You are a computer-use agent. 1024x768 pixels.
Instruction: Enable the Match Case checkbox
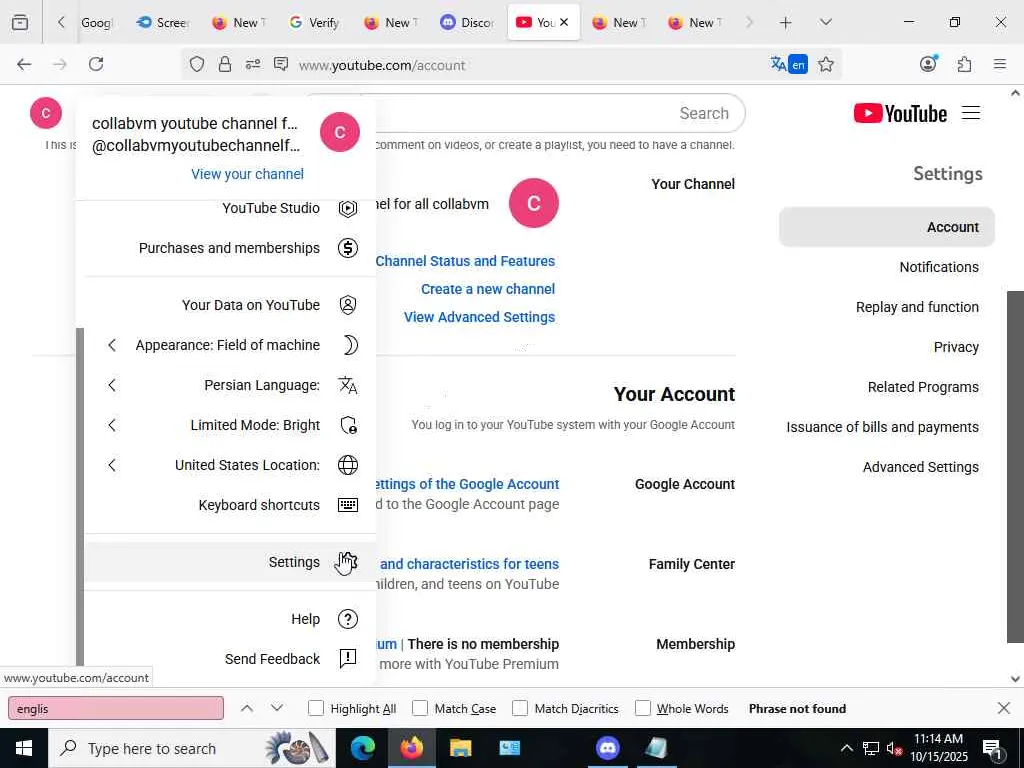[420, 708]
